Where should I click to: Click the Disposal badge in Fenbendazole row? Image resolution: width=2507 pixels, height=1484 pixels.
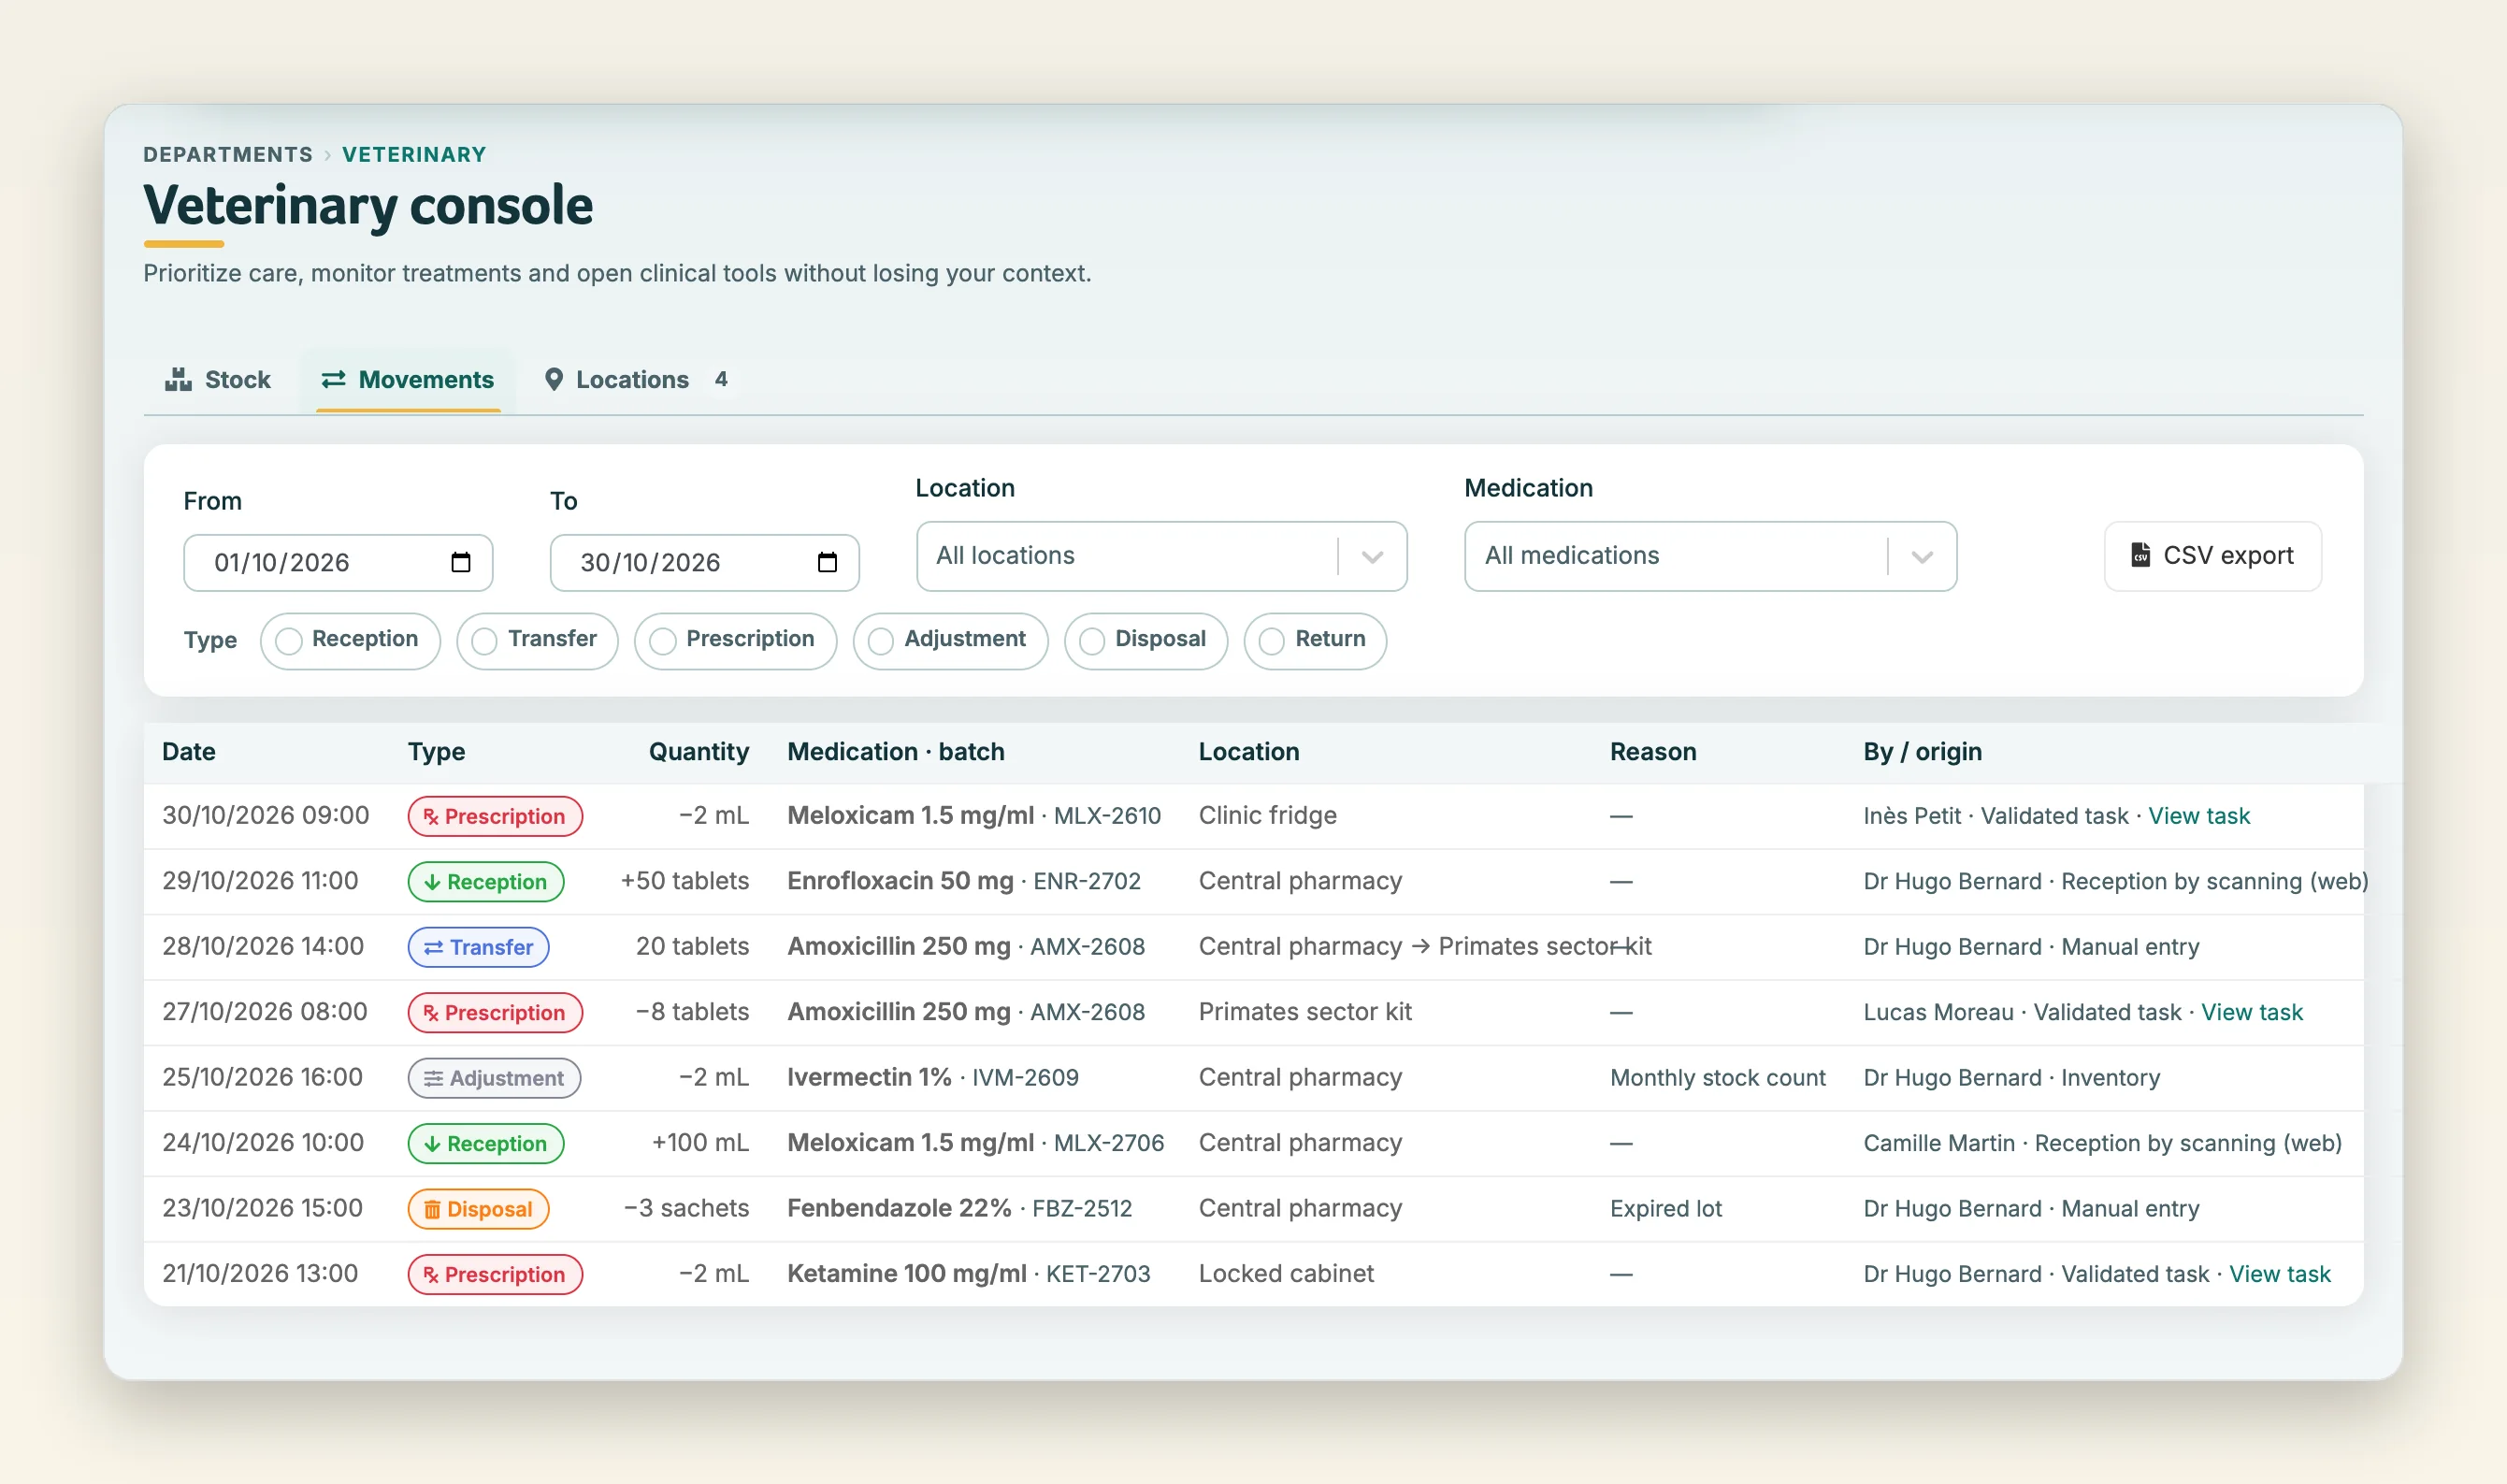[478, 1209]
